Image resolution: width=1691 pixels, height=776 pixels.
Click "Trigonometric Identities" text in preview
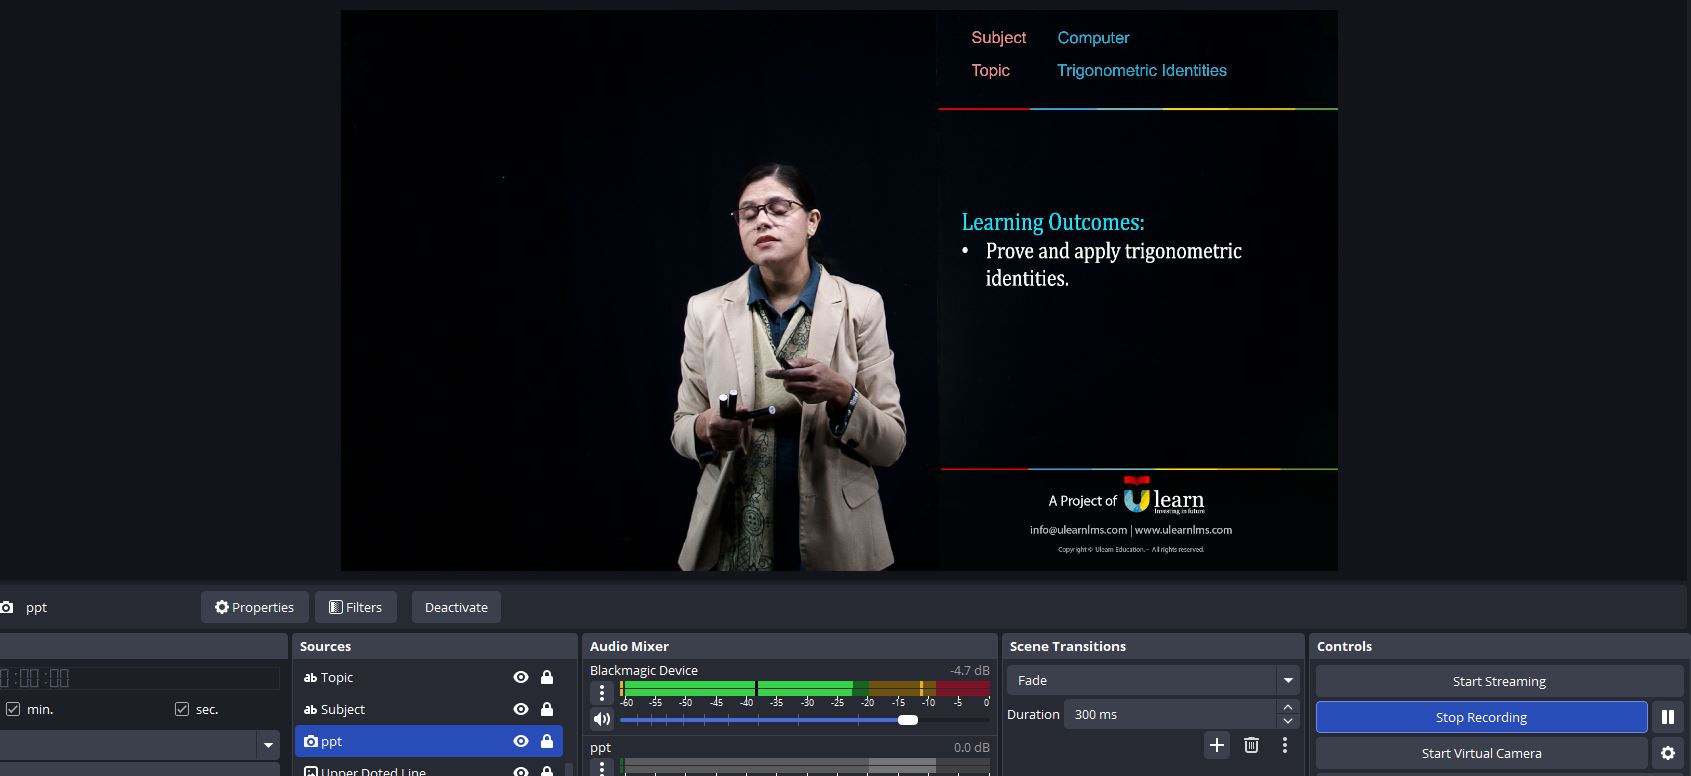(1142, 70)
